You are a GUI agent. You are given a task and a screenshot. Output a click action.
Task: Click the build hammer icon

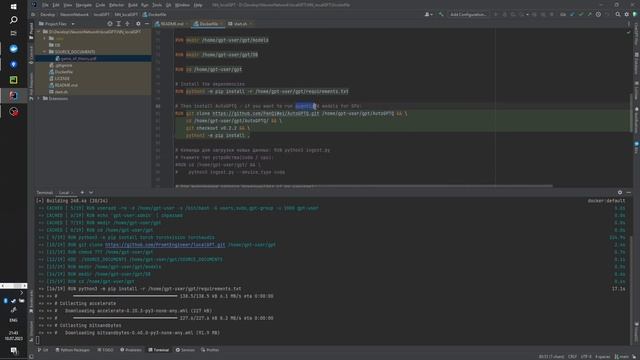click(441, 15)
